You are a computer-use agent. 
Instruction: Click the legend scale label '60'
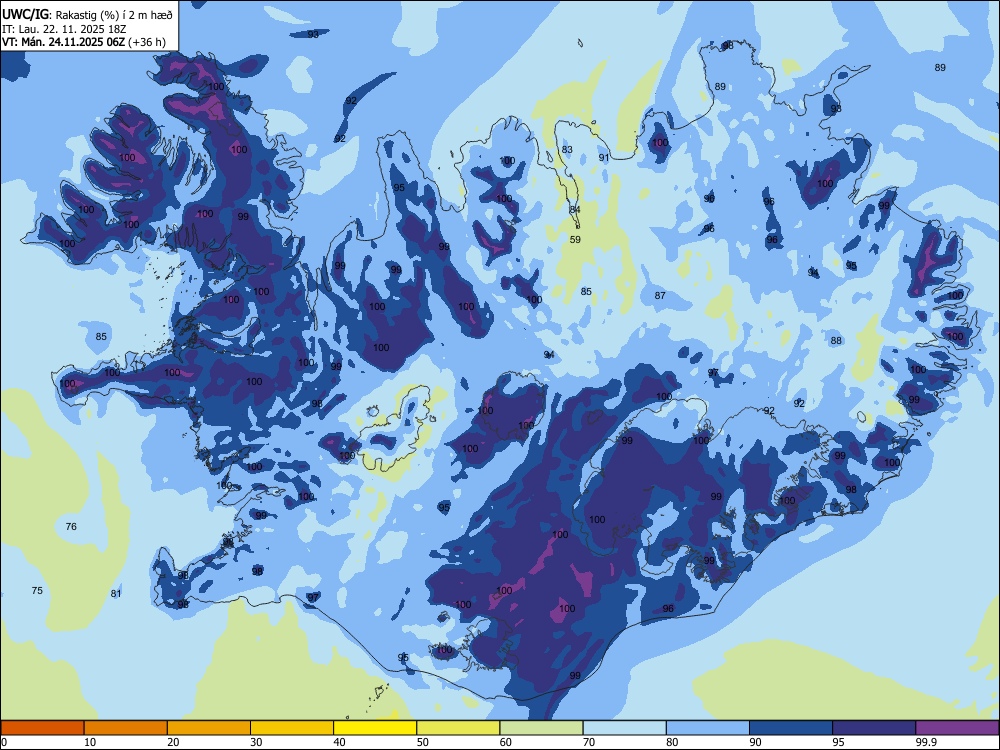tap(506, 742)
